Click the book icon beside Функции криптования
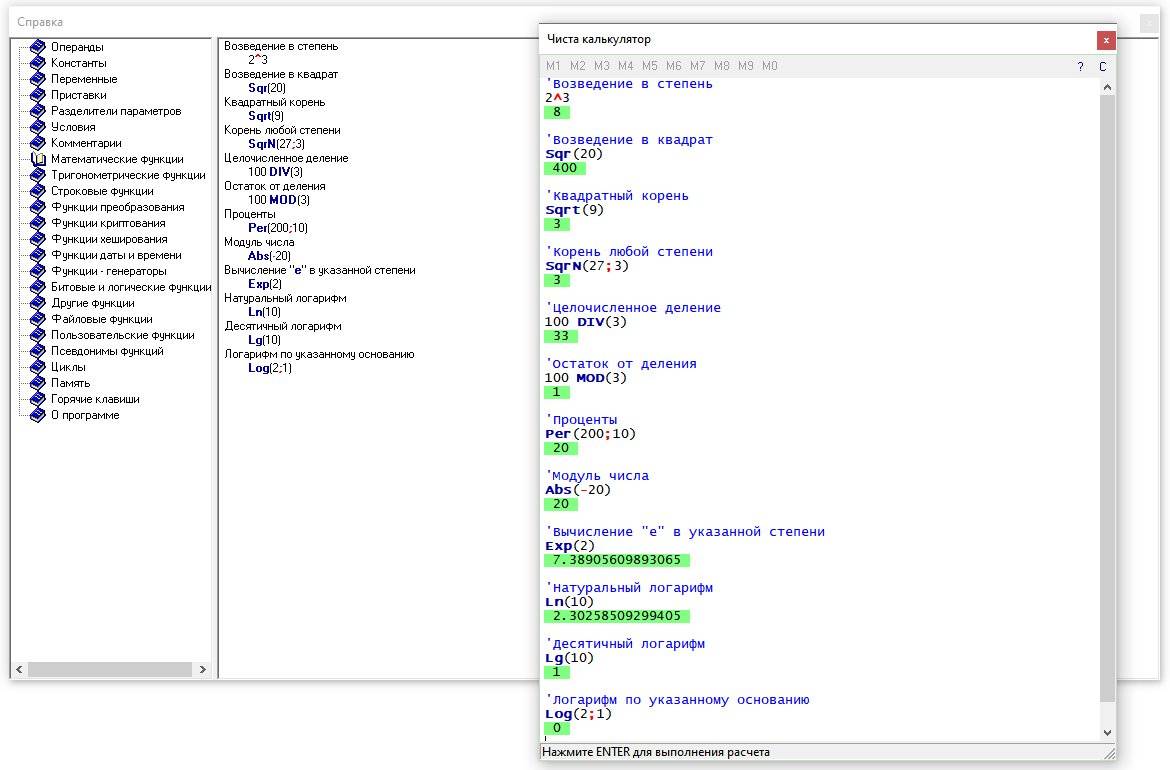This screenshot has width=1170, height=770. click(38, 223)
